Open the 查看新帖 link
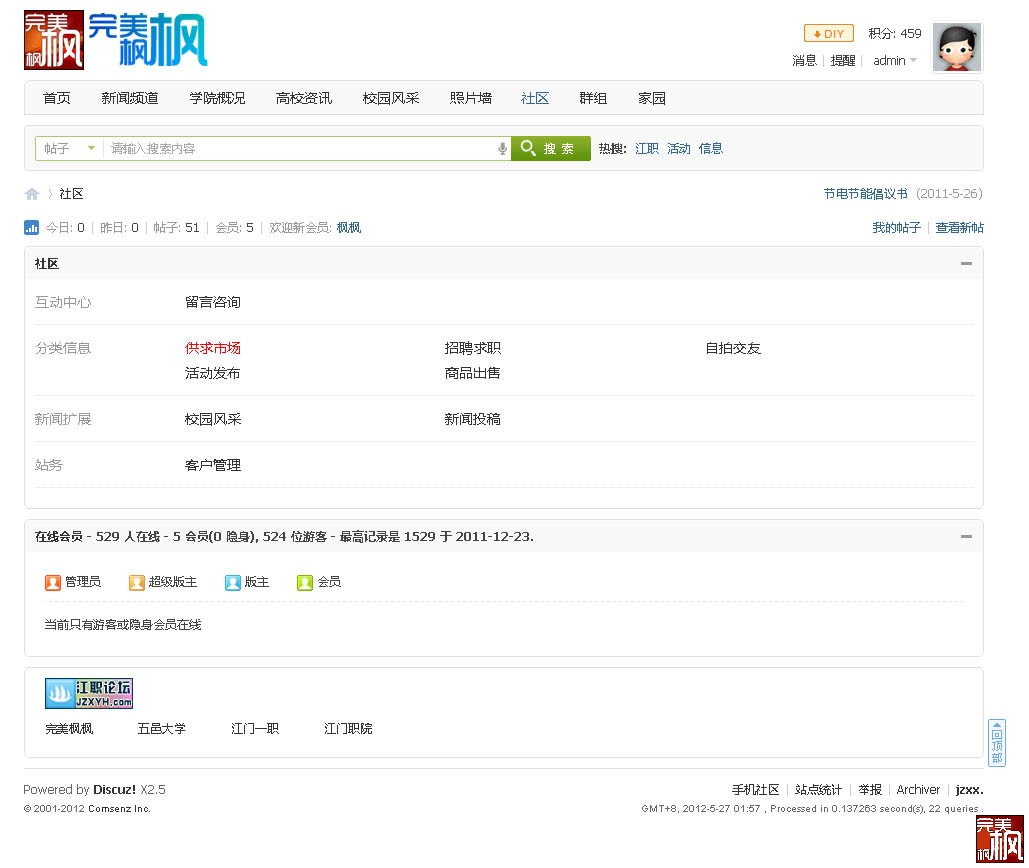Image resolution: width=1029 pixels, height=868 pixels. coord(959,228)
